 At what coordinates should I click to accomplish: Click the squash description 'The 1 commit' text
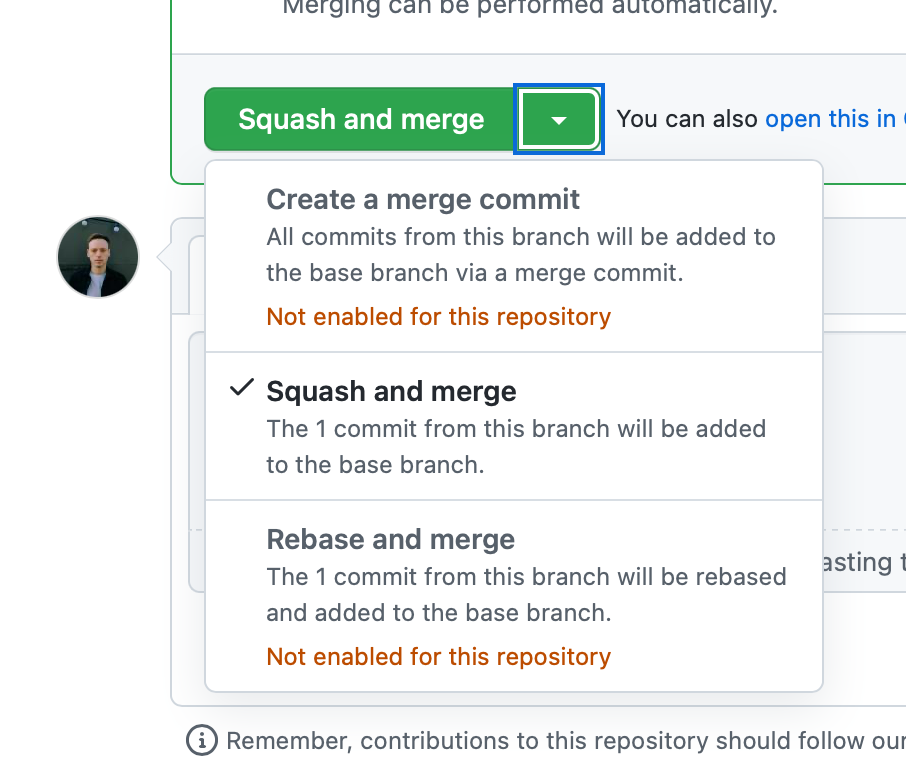pos(516,447)
